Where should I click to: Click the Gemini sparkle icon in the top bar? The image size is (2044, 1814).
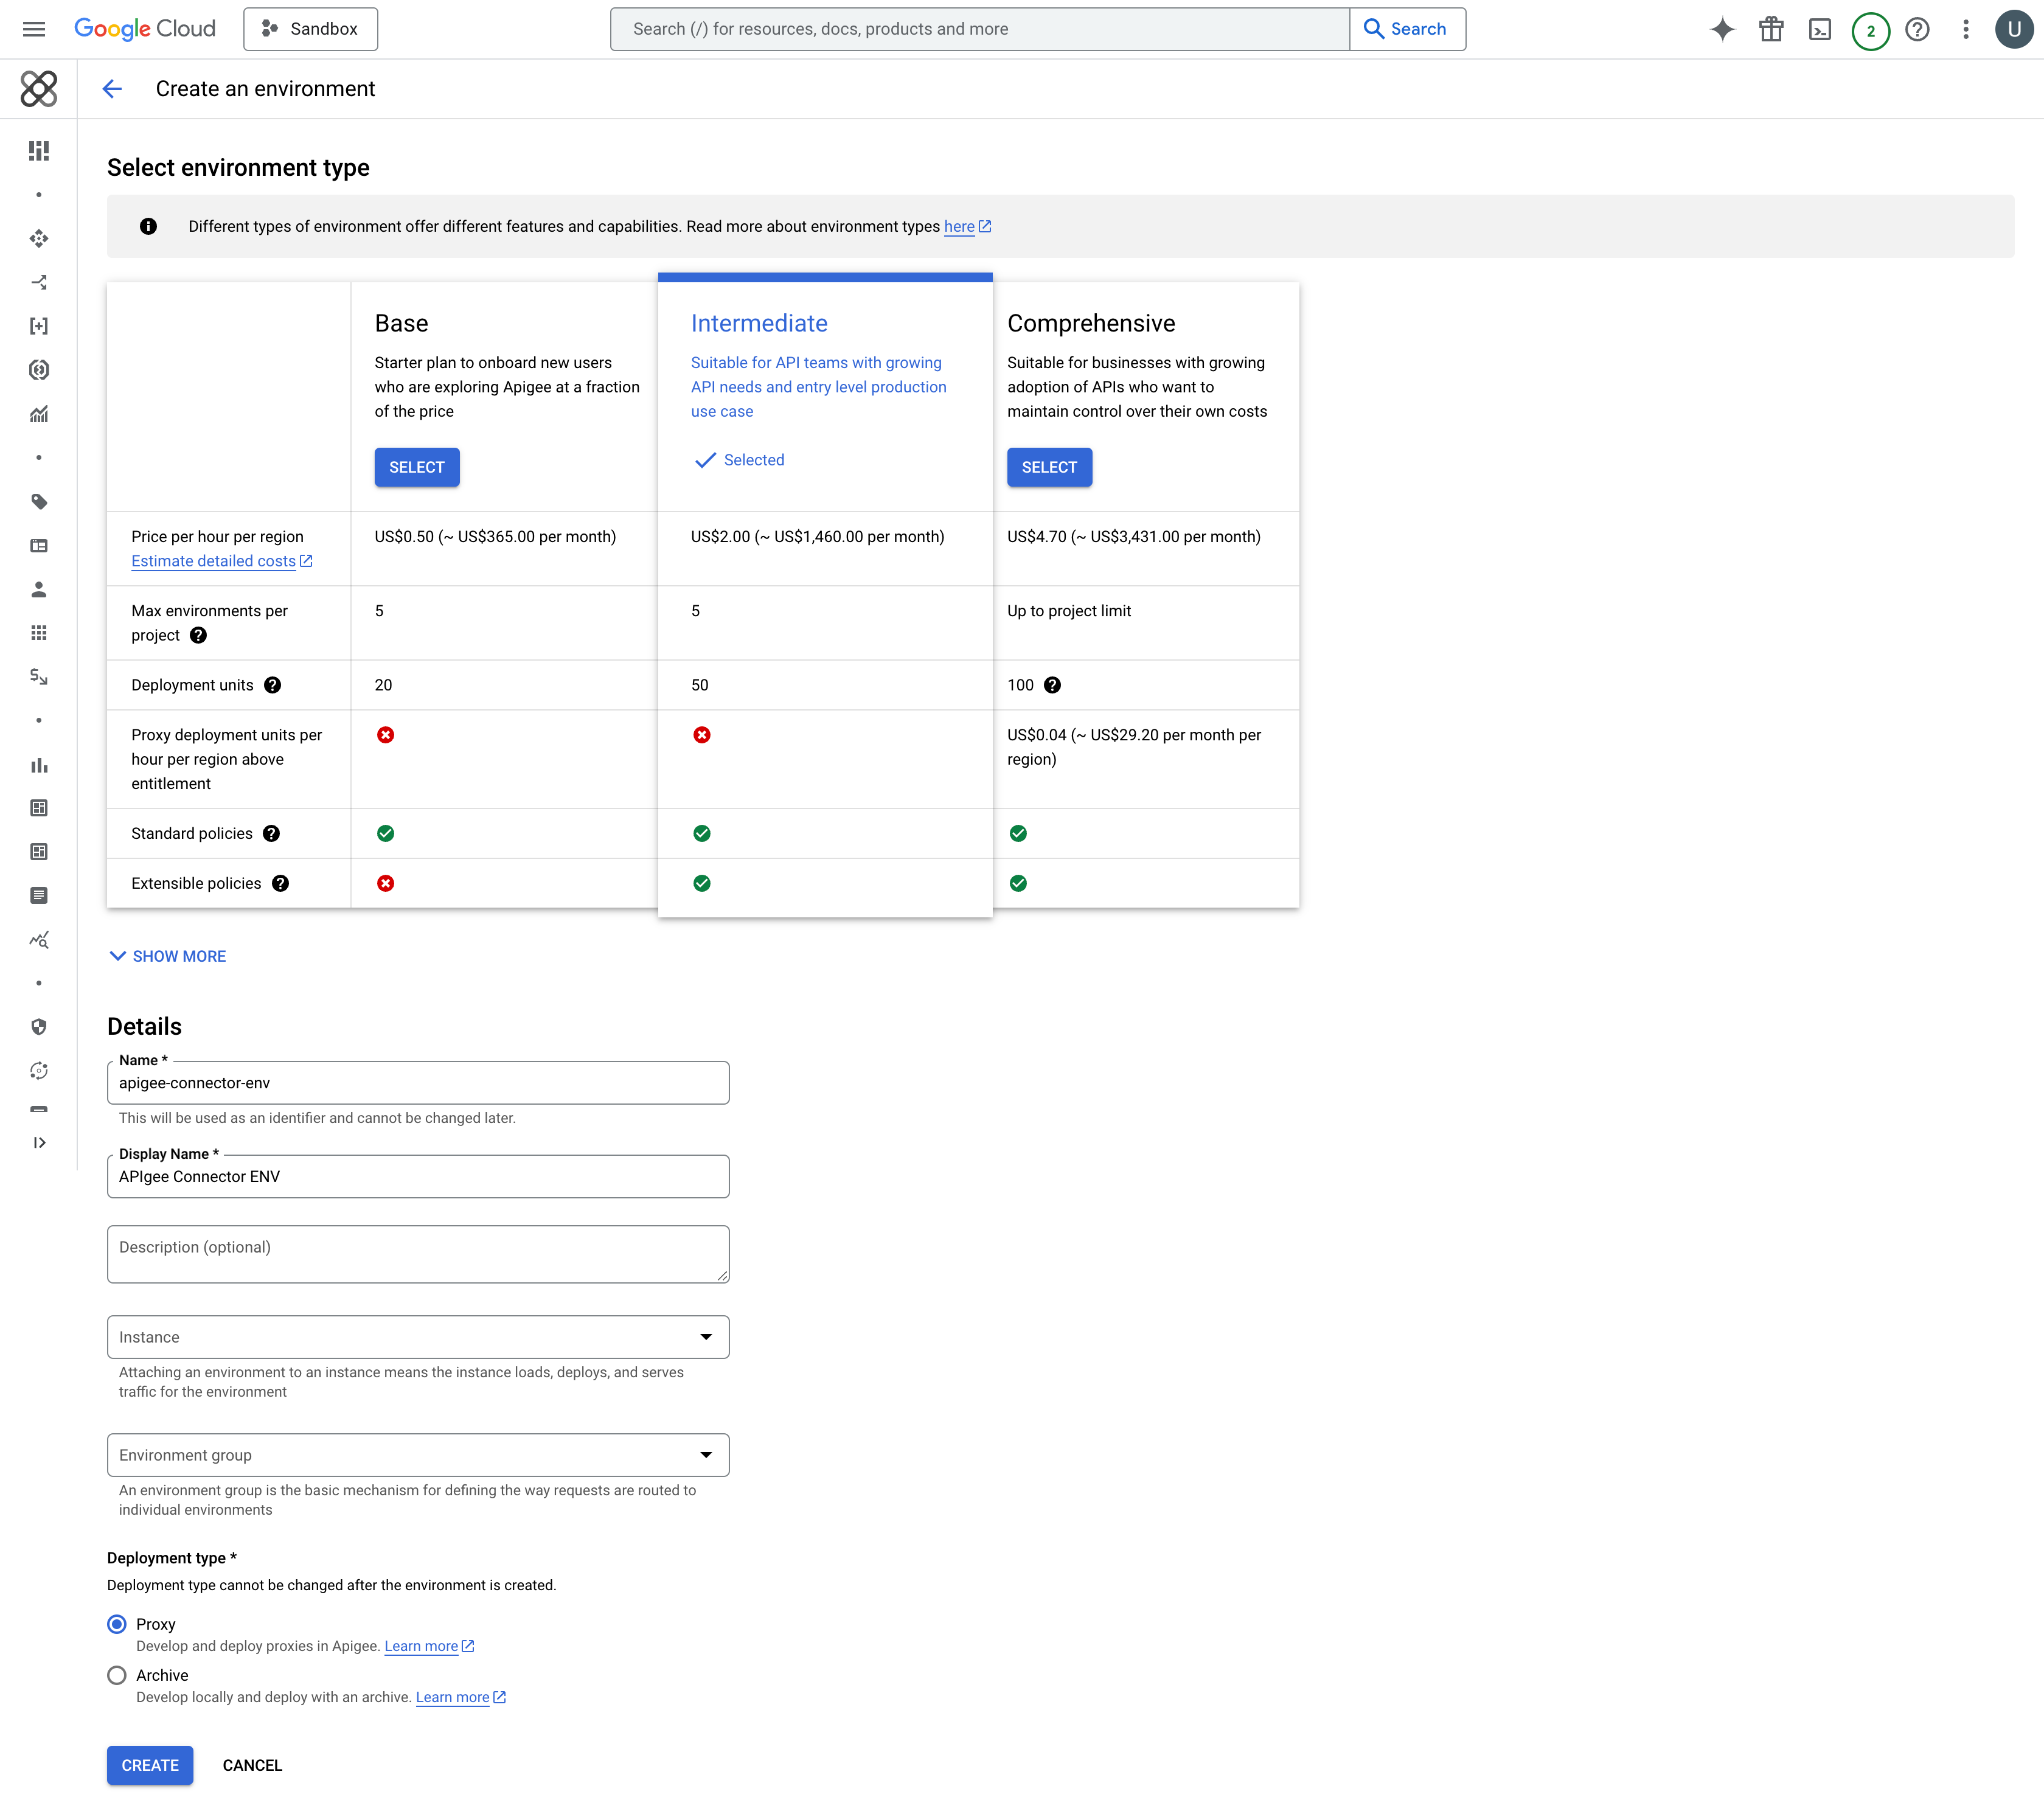(x=1722, y=29)
